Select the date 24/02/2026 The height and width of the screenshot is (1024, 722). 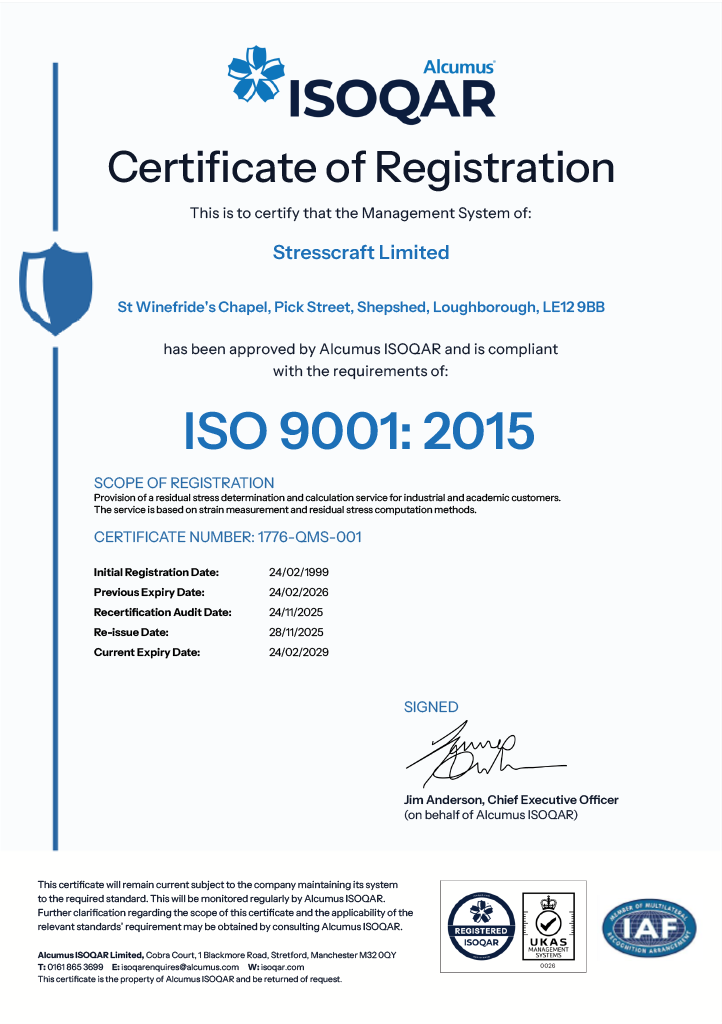click(x=299, y=592)
